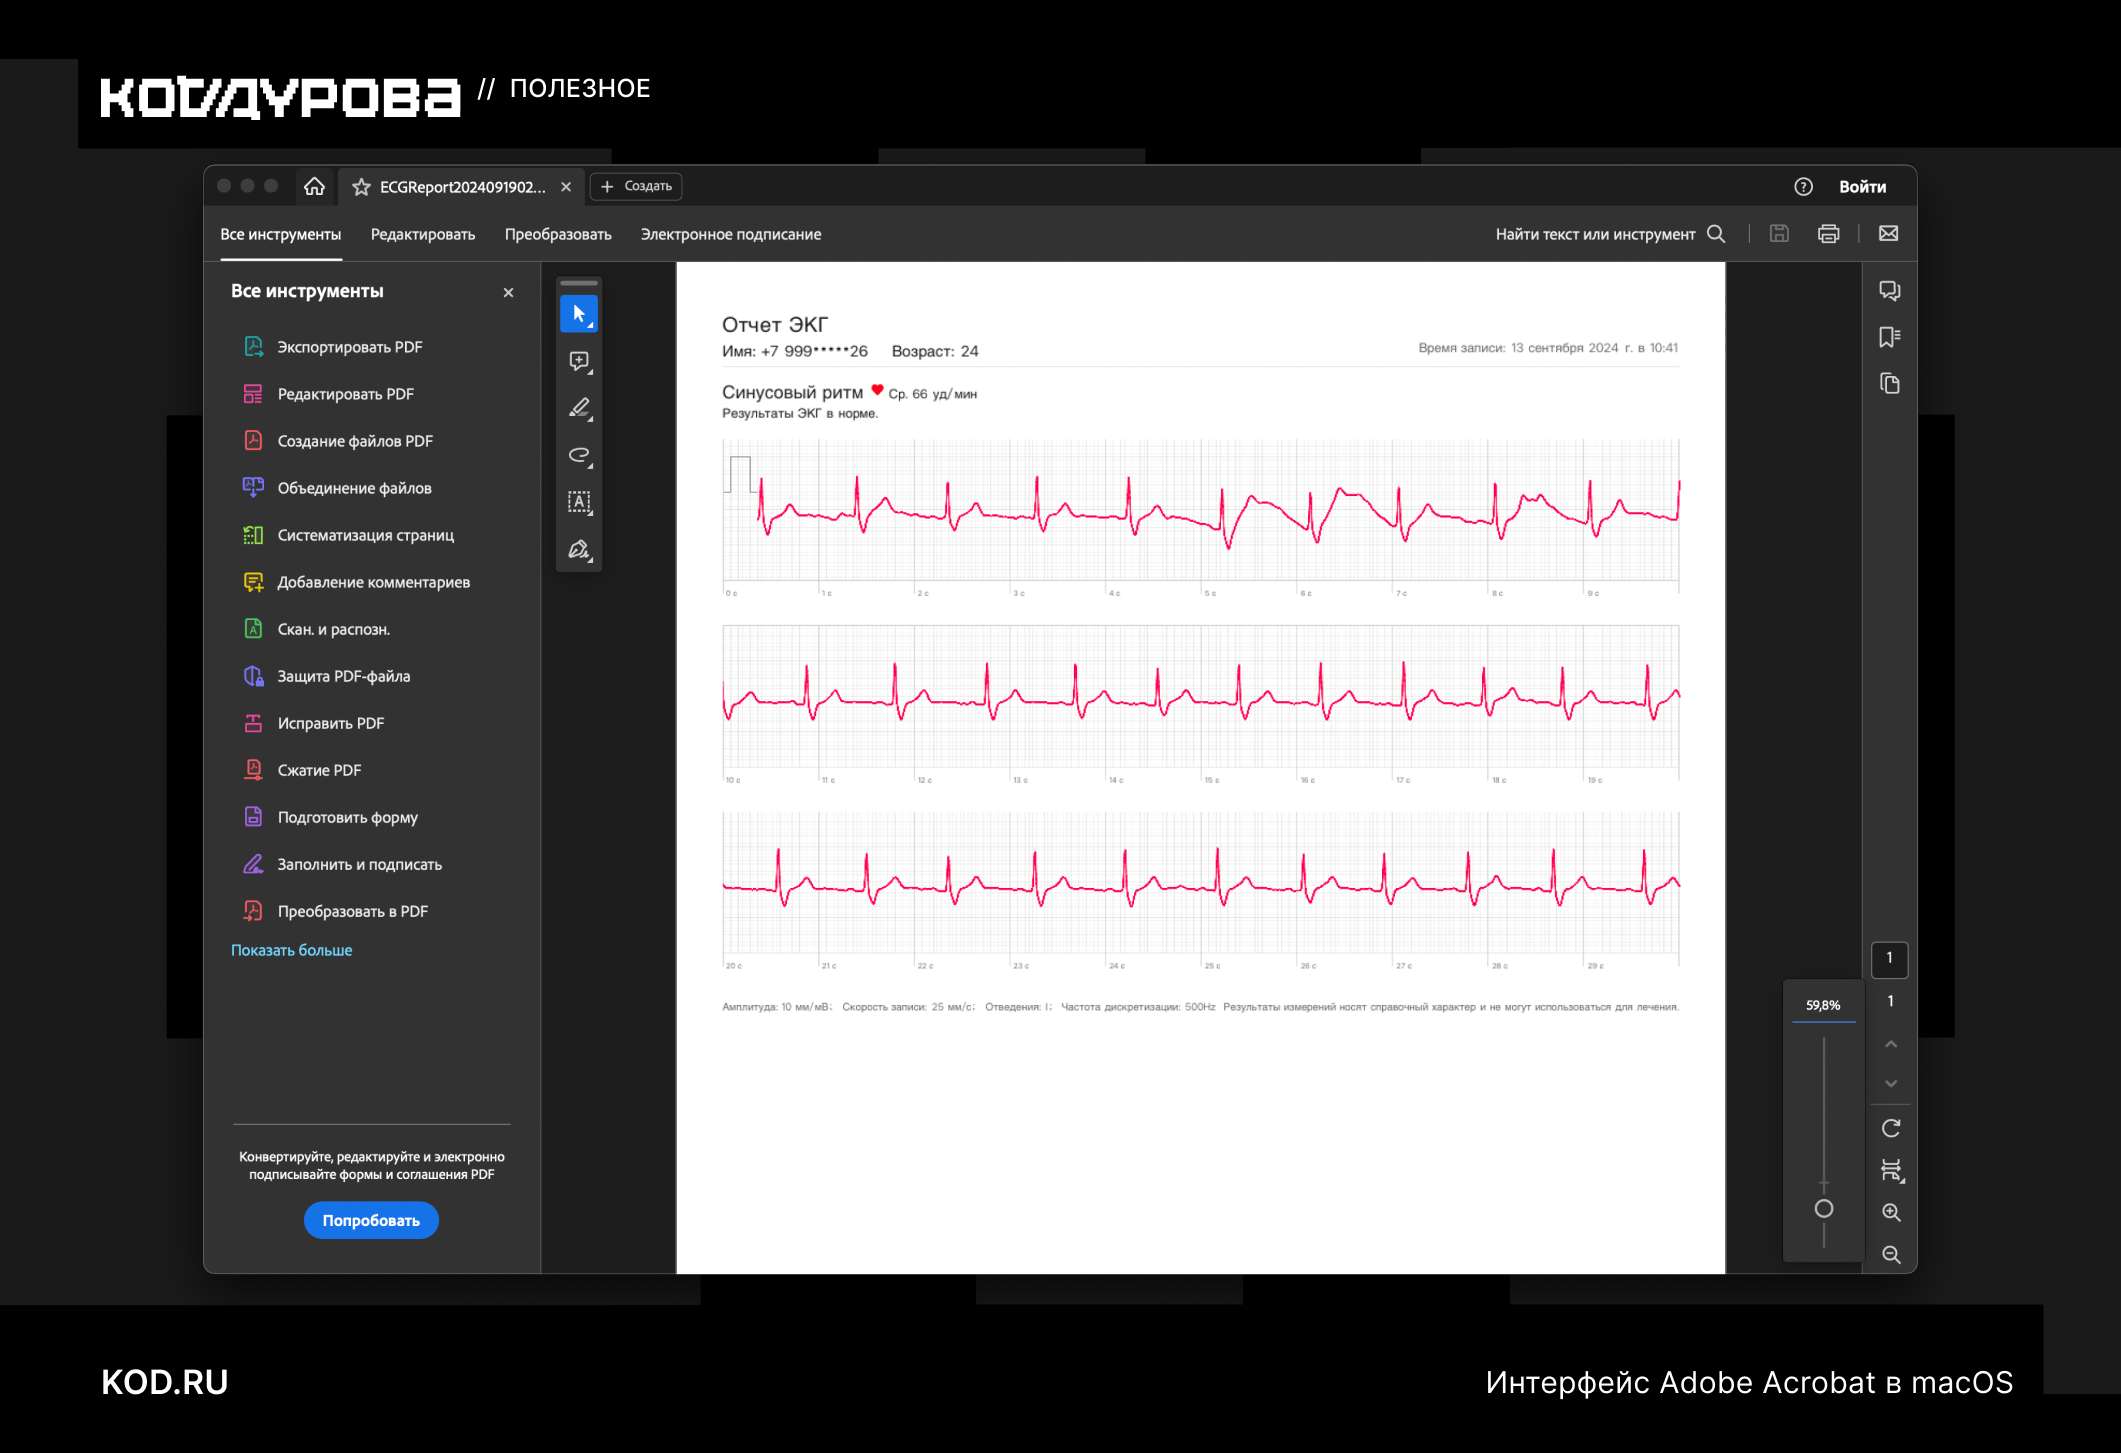Open Добавление комментариев tool
Viewport: 2121px width, 1453px height.
(372, 582)
